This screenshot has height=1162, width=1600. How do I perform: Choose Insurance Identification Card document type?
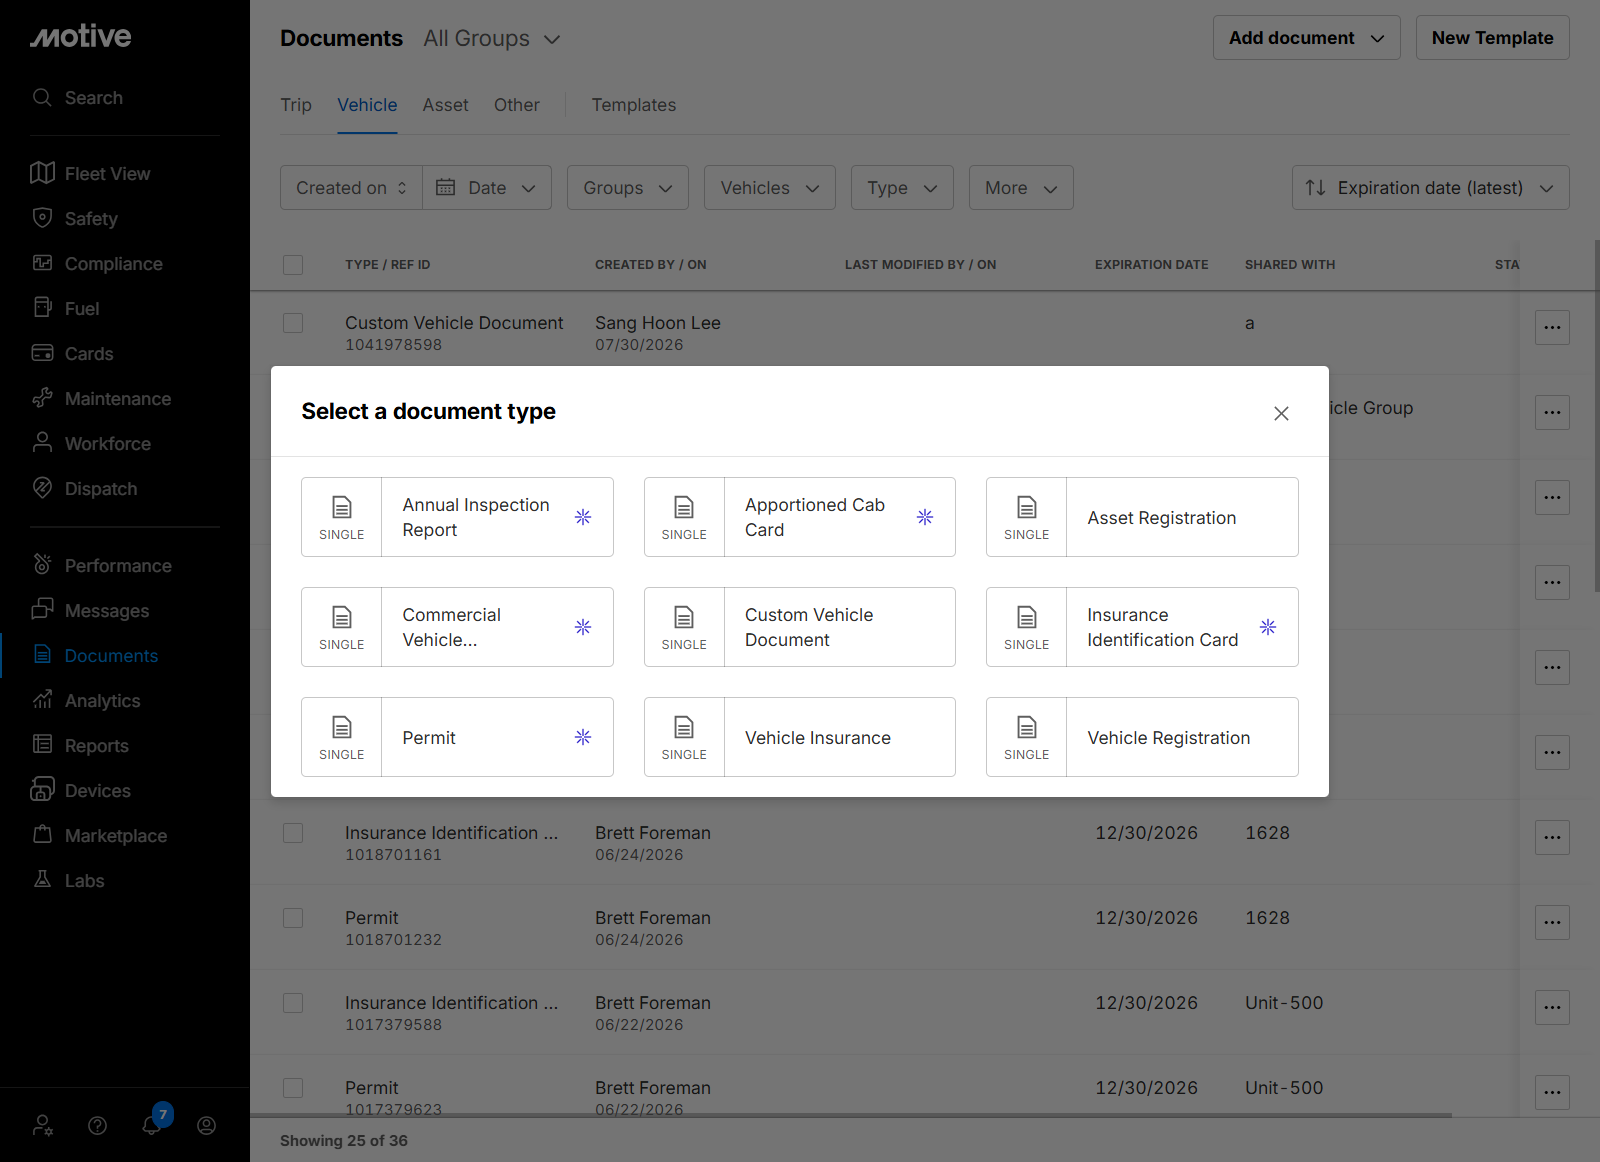click(1142, 627)
